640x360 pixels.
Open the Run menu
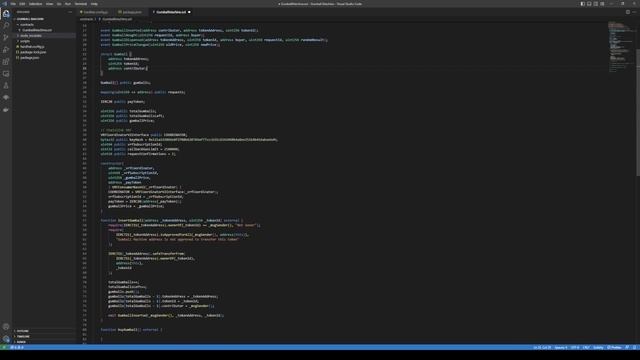coord(68,4)
